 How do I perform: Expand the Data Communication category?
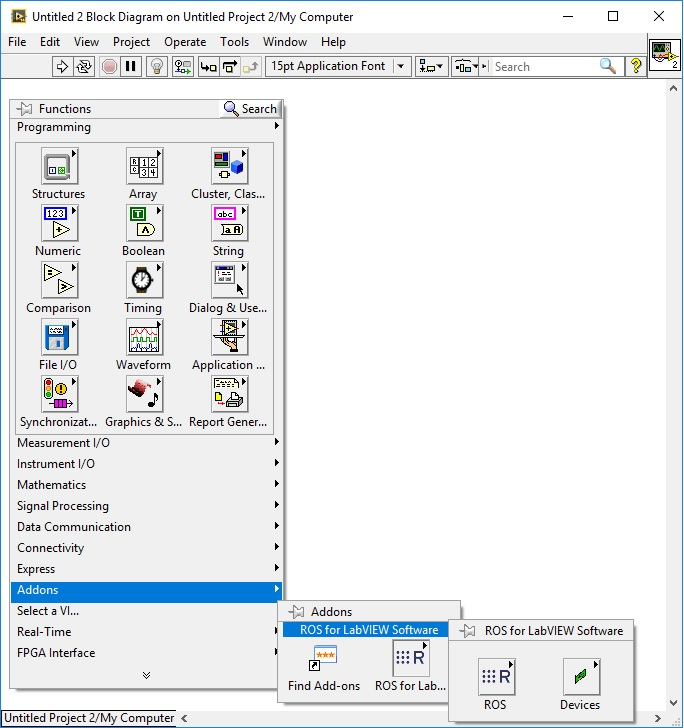pyautogui.click(x=146, y=526)
